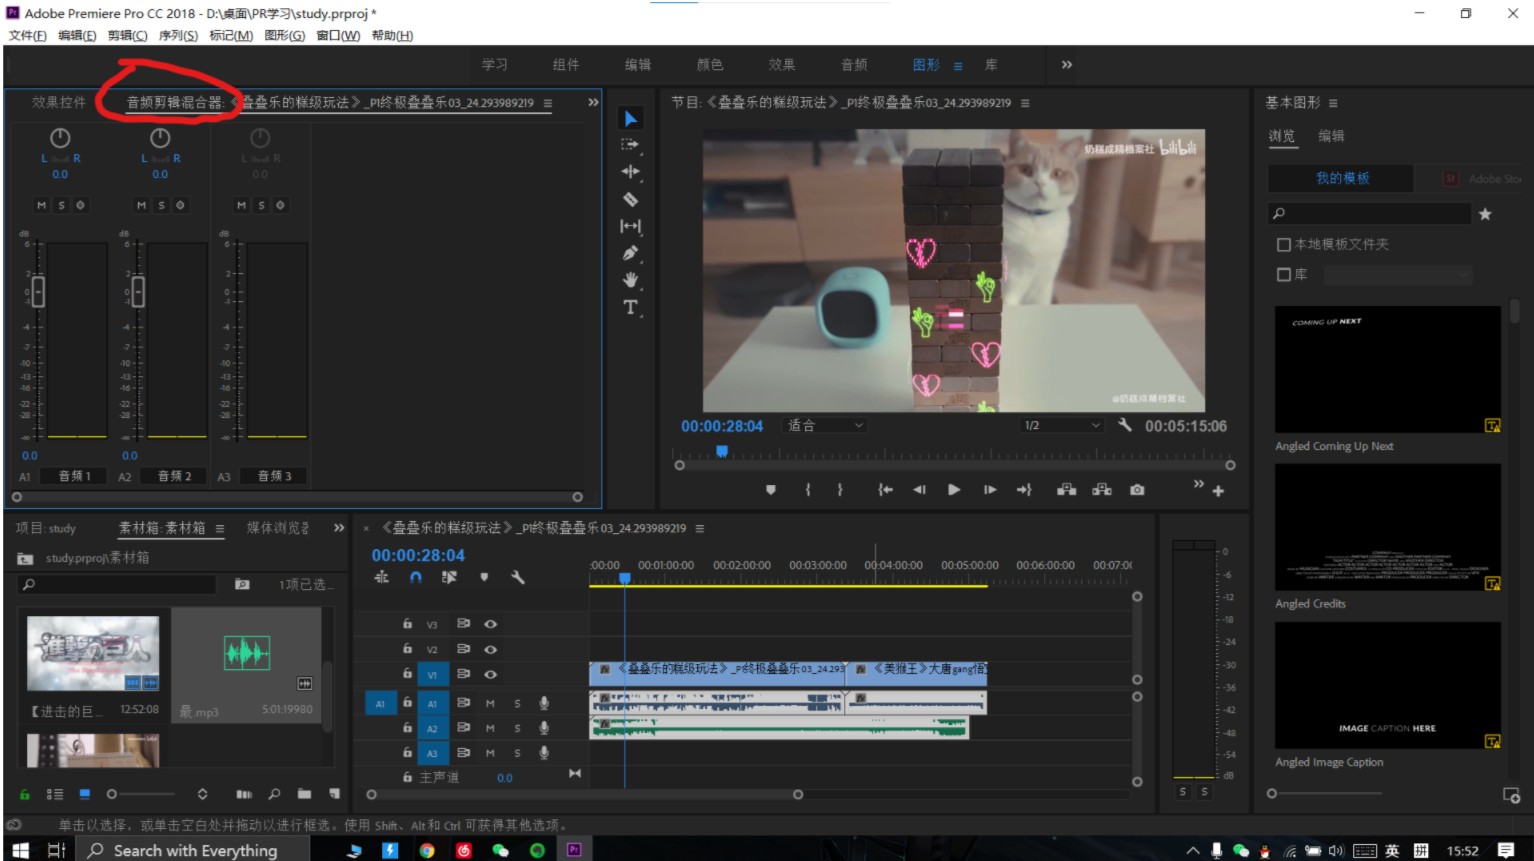Open the program monitor panel menu
The image size is (1534, 861).
pos(1025,103)
